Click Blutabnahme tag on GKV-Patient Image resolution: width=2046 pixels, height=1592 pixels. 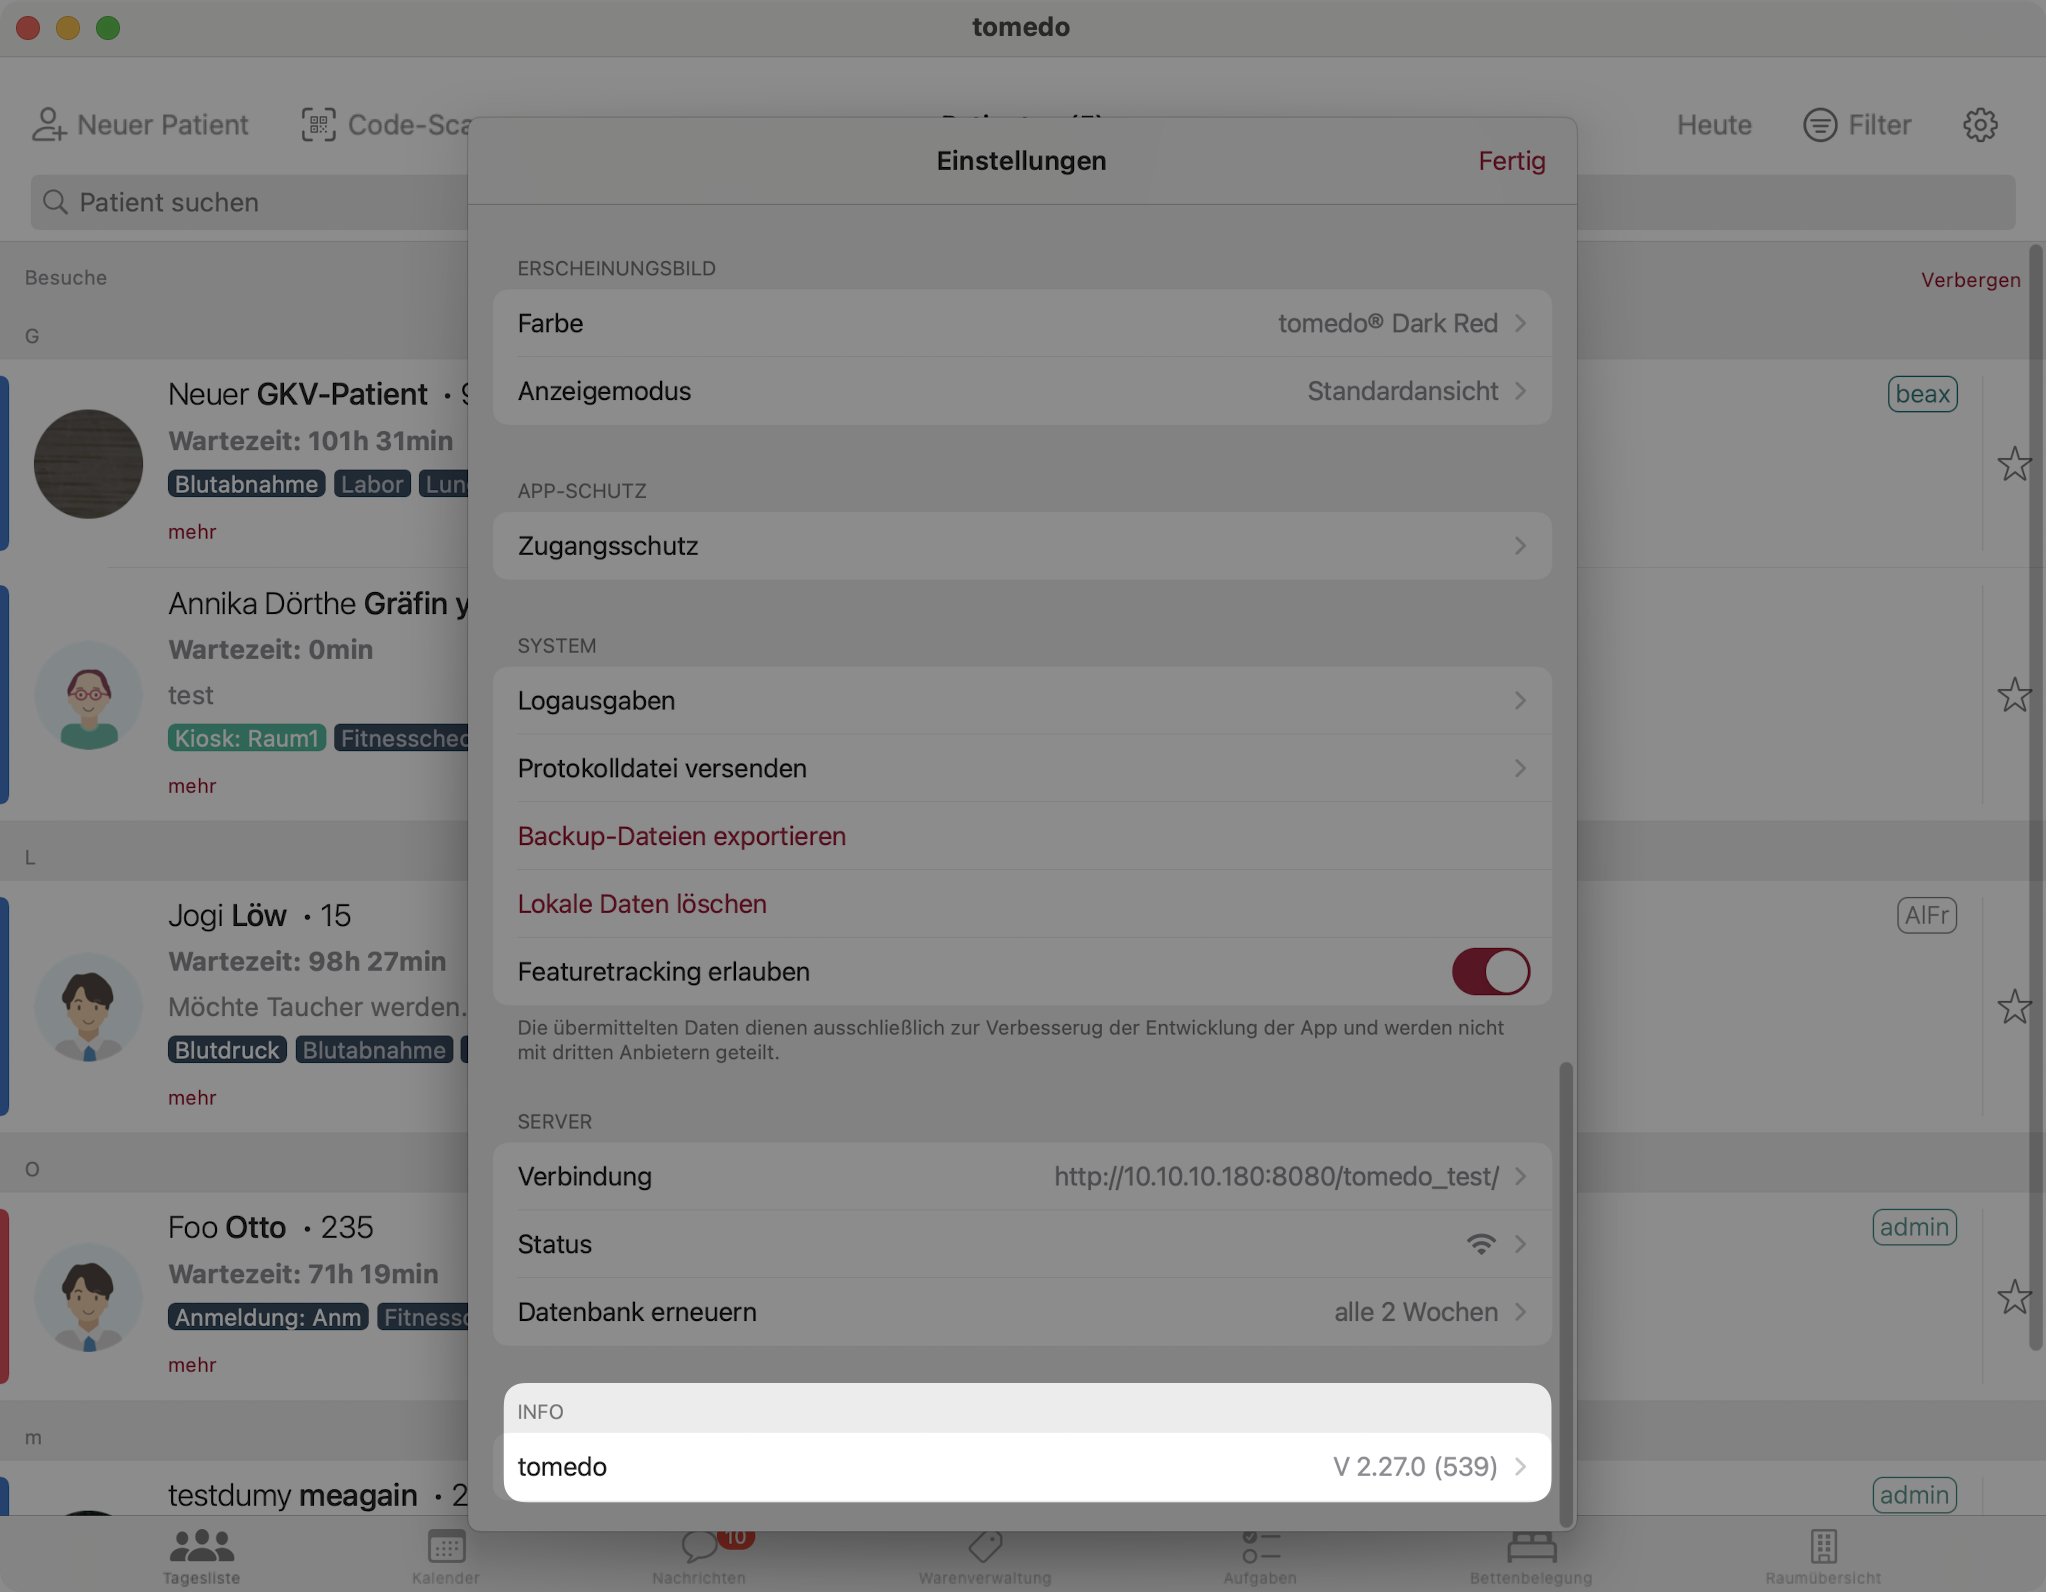246,484
